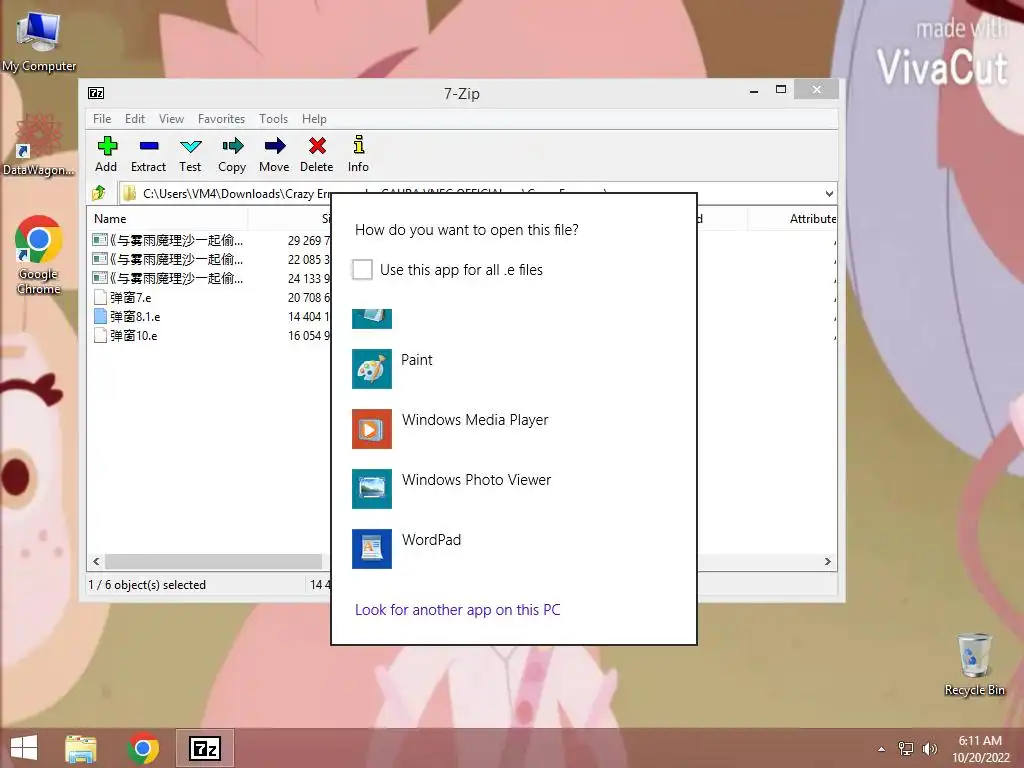Click the '1 / 6 object(s) selected' status text
Image resolution: width=1024 pixels, height=768 pixels.
[147, 584]
